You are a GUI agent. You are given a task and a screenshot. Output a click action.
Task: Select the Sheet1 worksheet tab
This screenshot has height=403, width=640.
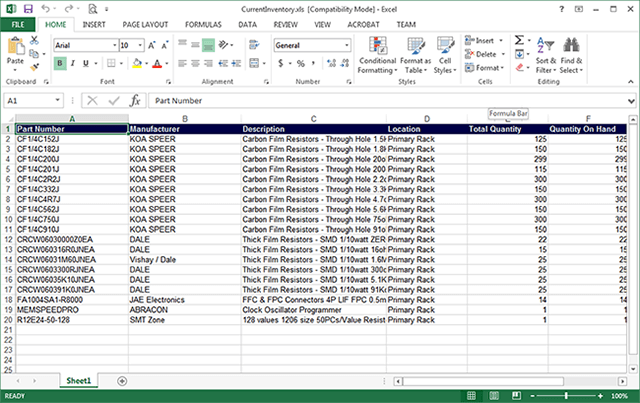[x=78, y=381]
